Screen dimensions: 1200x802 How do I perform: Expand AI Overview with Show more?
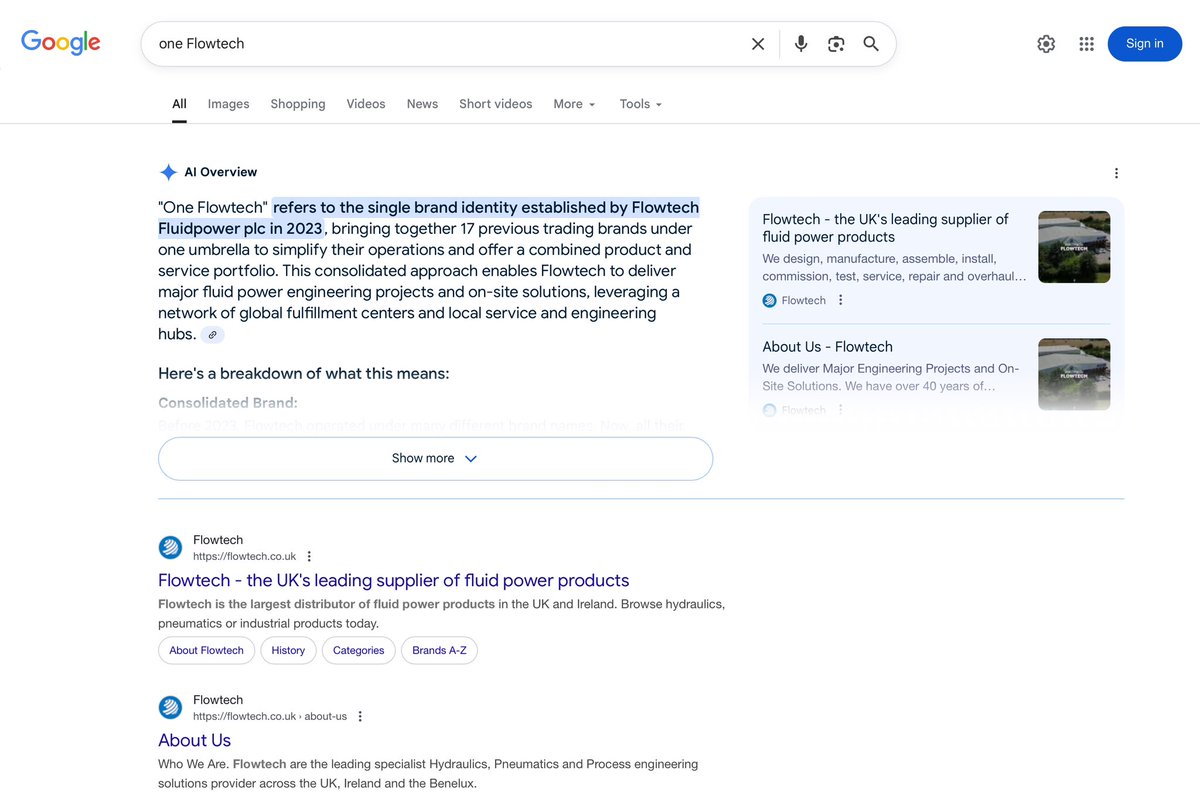435,459
